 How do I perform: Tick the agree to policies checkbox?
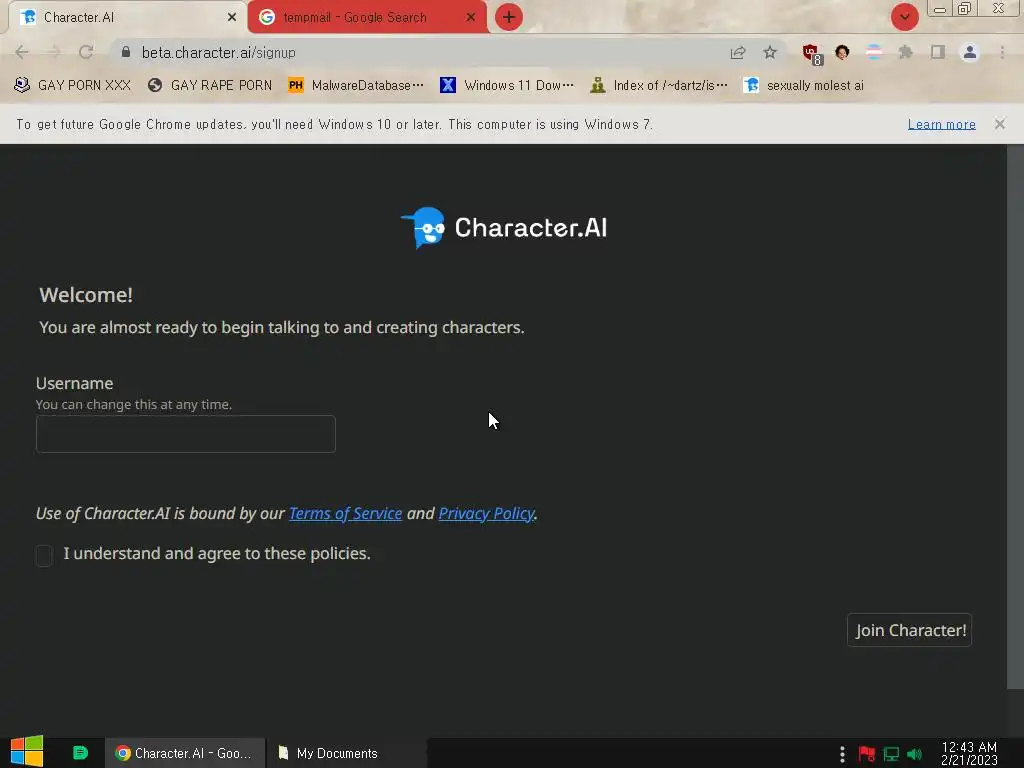44,555
